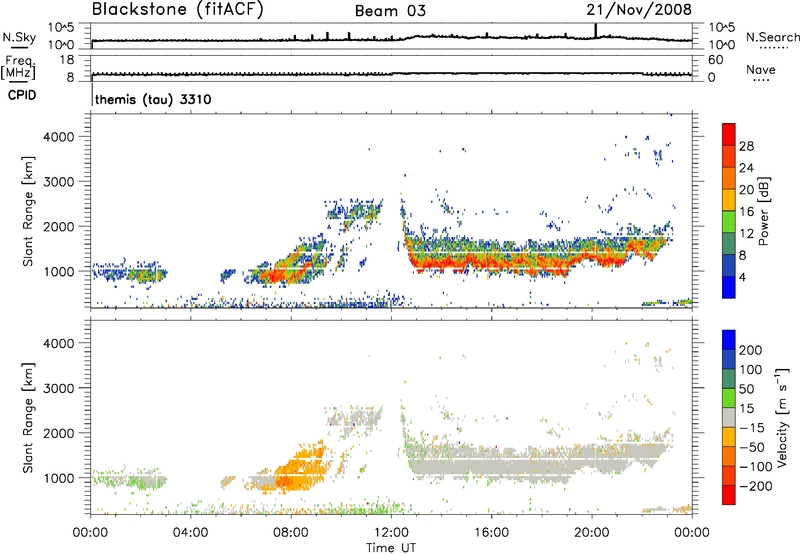800x554 pixels.
Task: Click the gray segment of the Velocity colorbar
Action: 729,417
